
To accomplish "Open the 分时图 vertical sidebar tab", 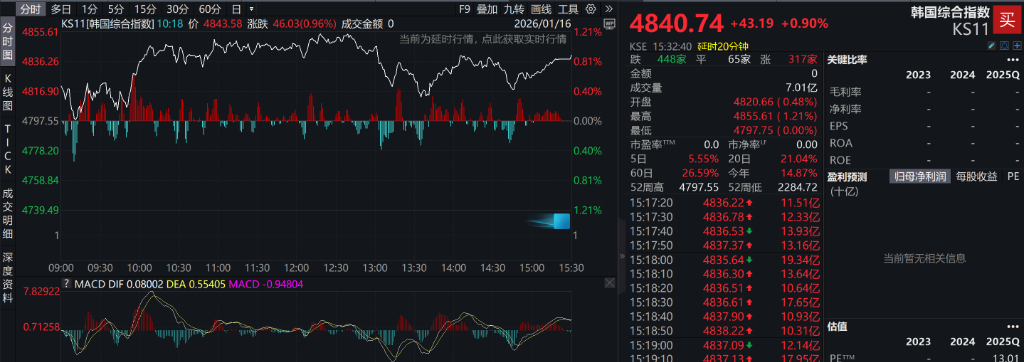I will [x=8, y=42].
